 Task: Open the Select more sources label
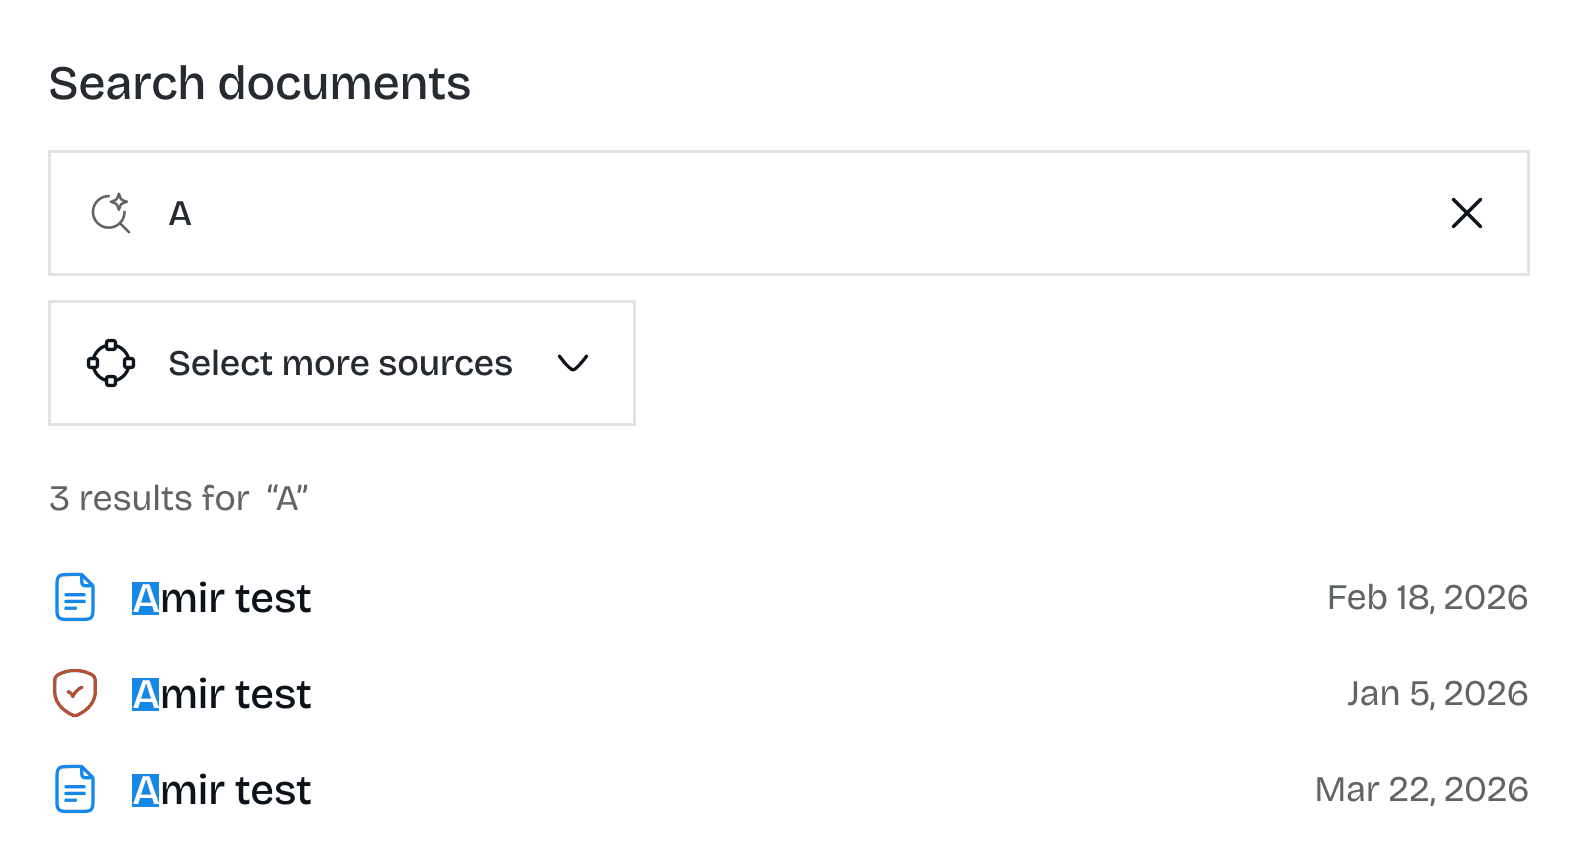pos(340,363)
